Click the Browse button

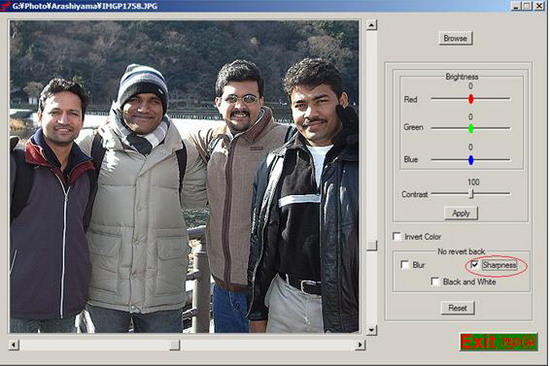455,38
